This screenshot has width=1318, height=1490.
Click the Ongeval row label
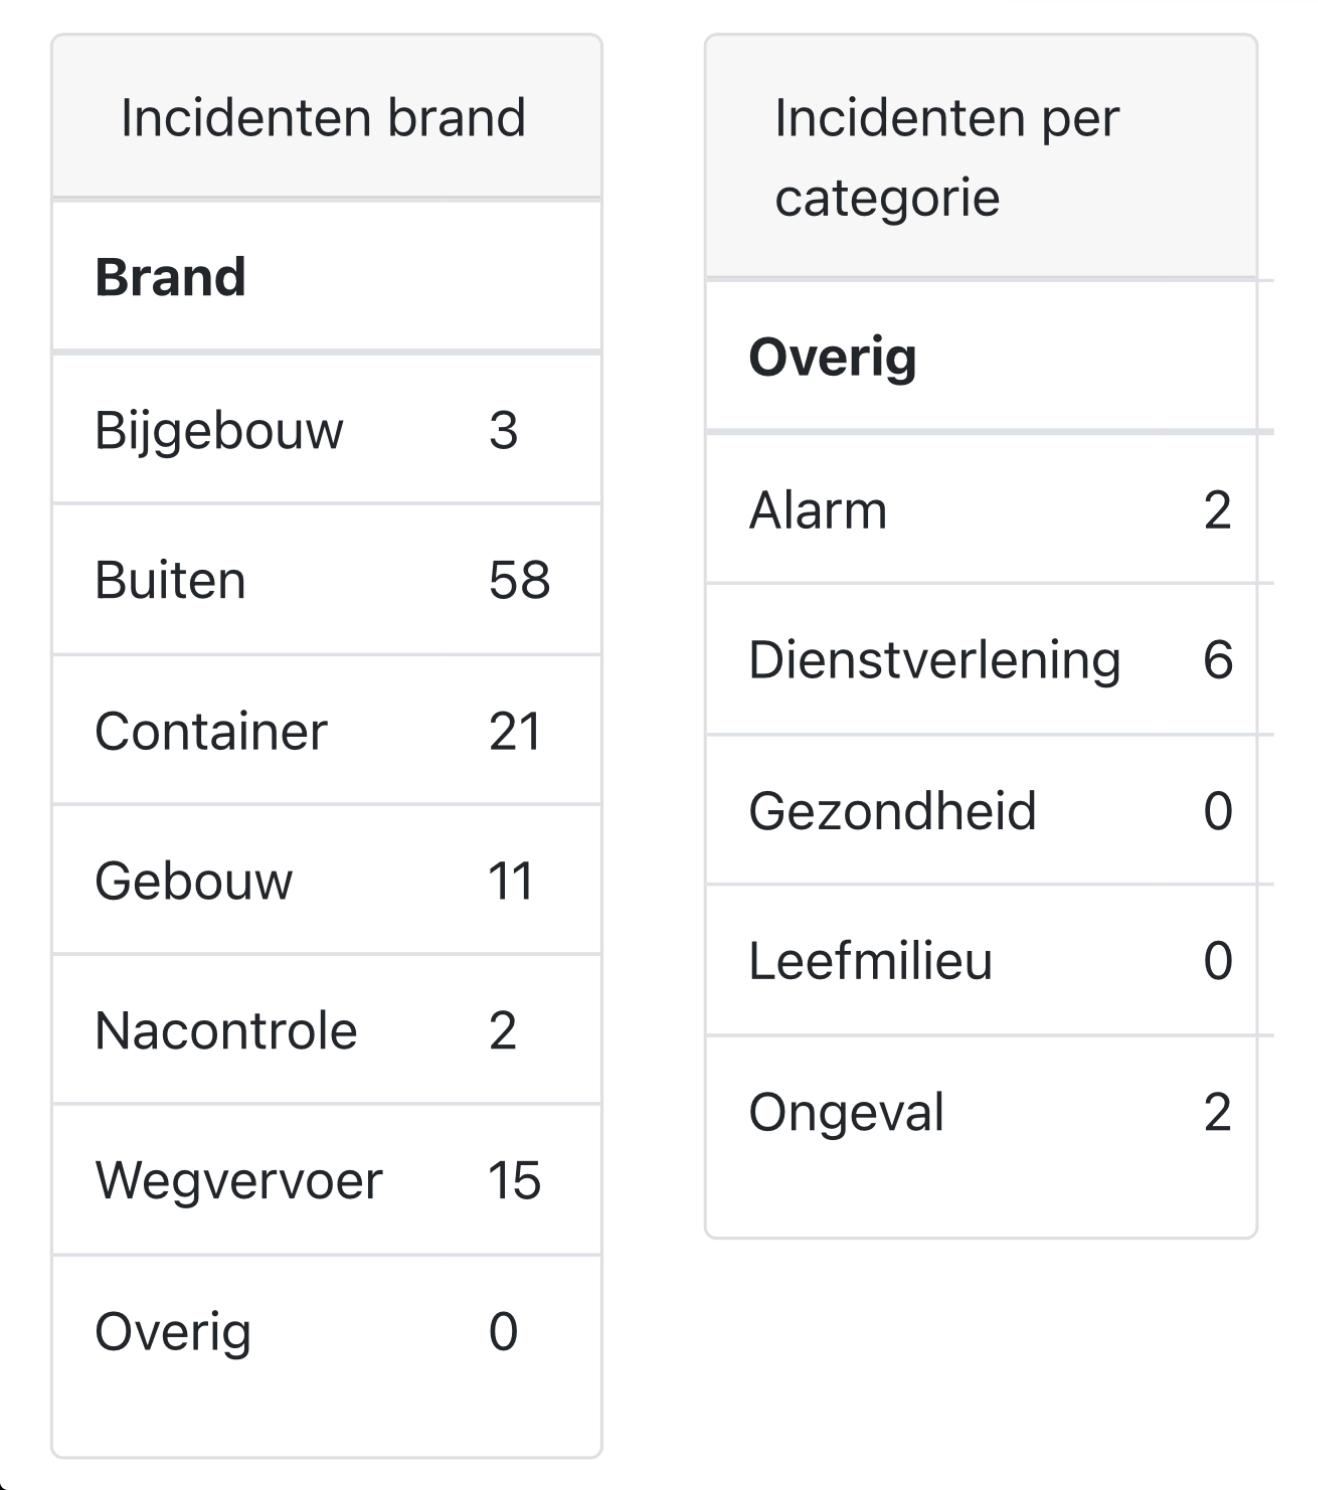(846, 1112)
